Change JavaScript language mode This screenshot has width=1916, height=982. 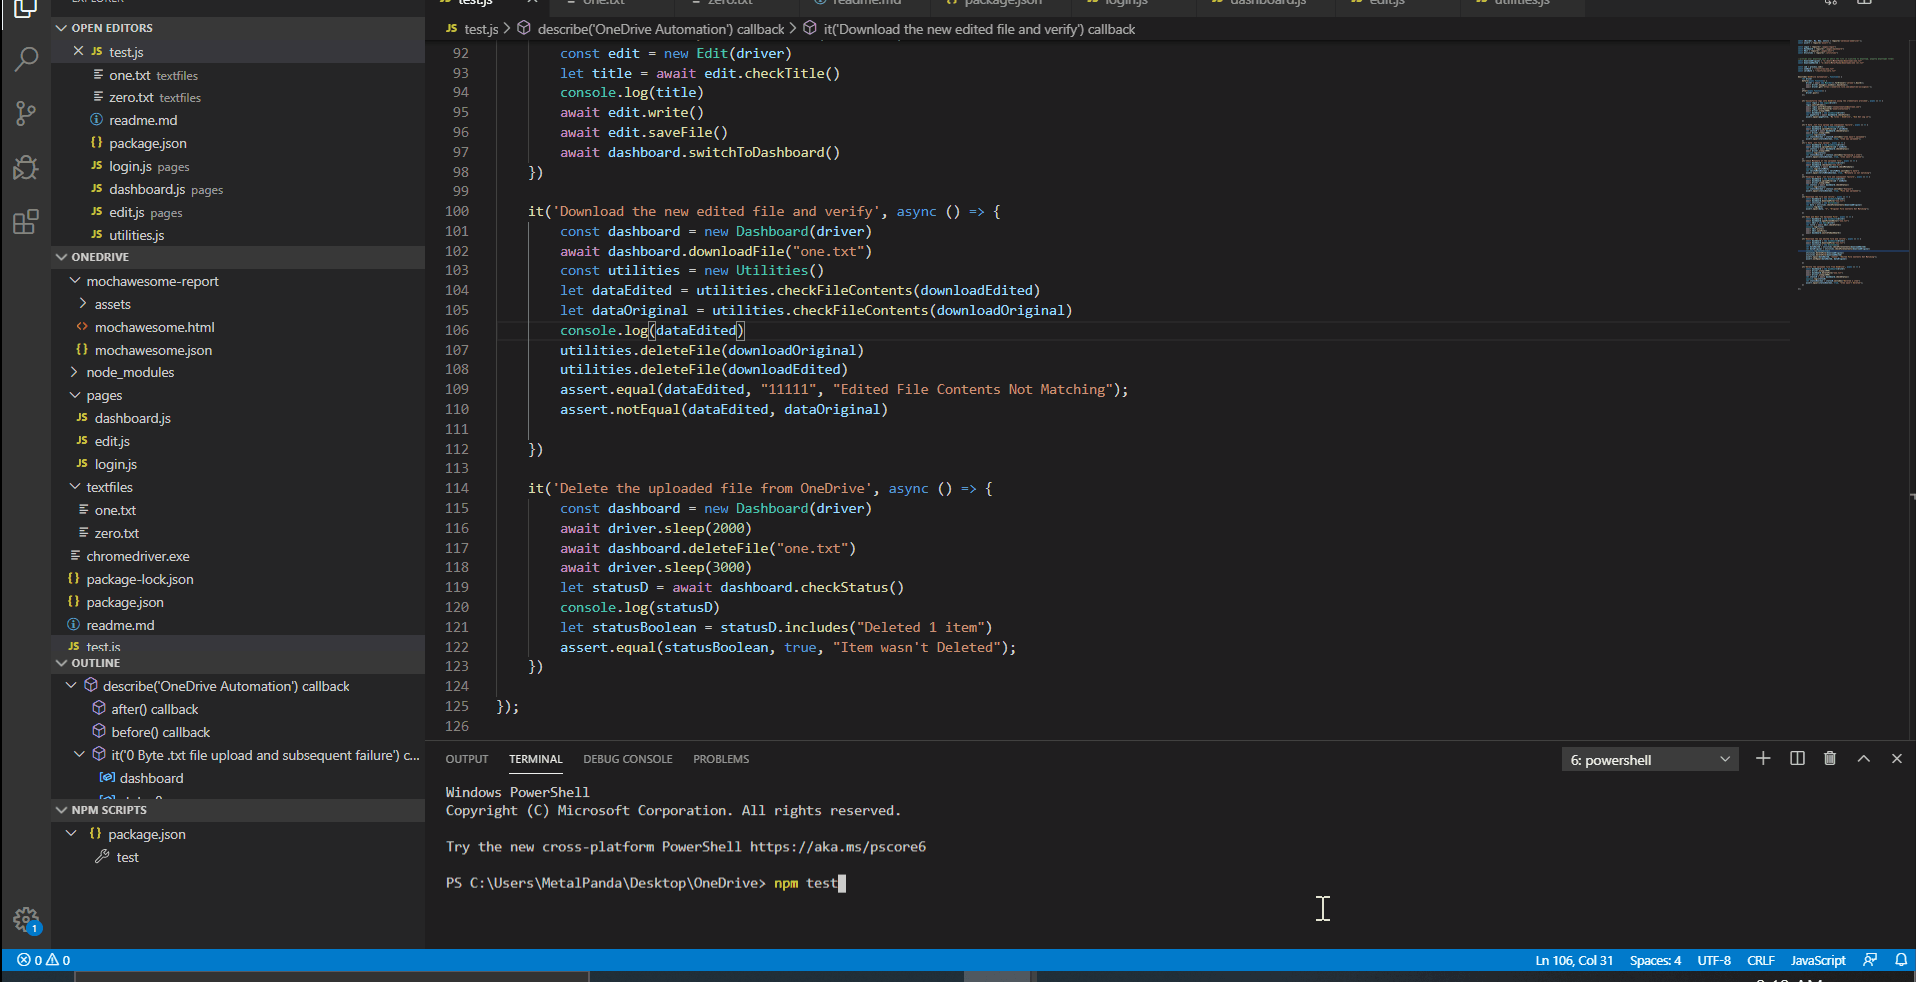click(1818, 960)
